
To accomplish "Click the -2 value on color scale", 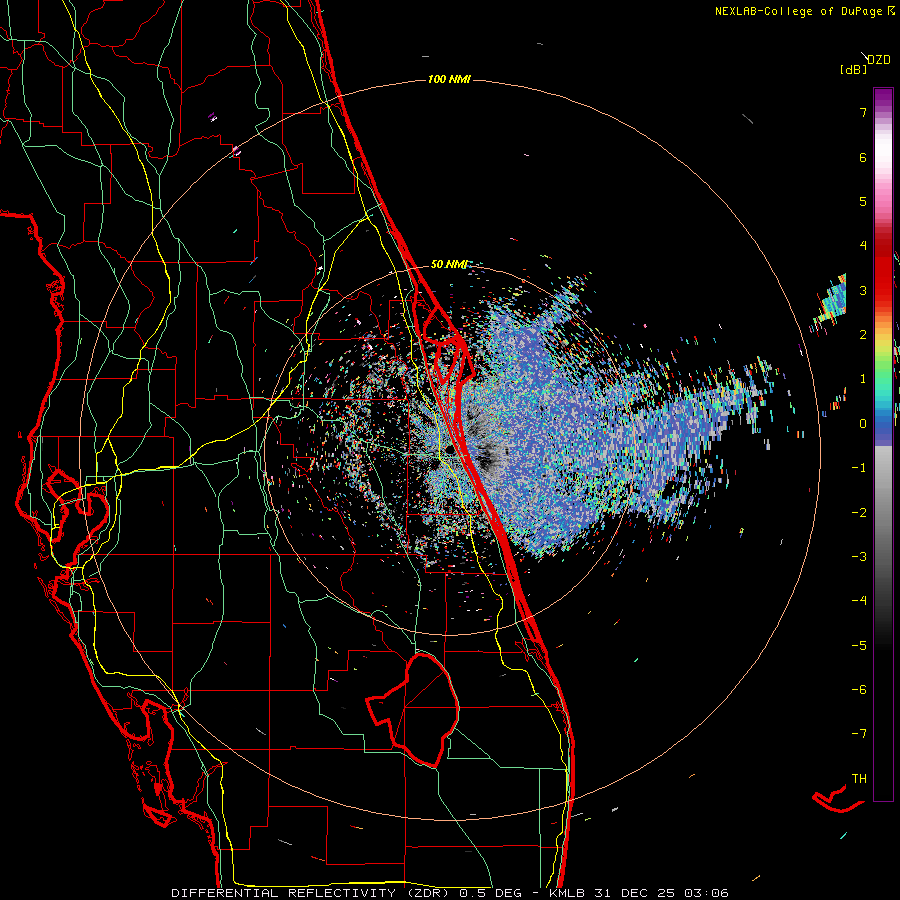I will click(859, 513).
